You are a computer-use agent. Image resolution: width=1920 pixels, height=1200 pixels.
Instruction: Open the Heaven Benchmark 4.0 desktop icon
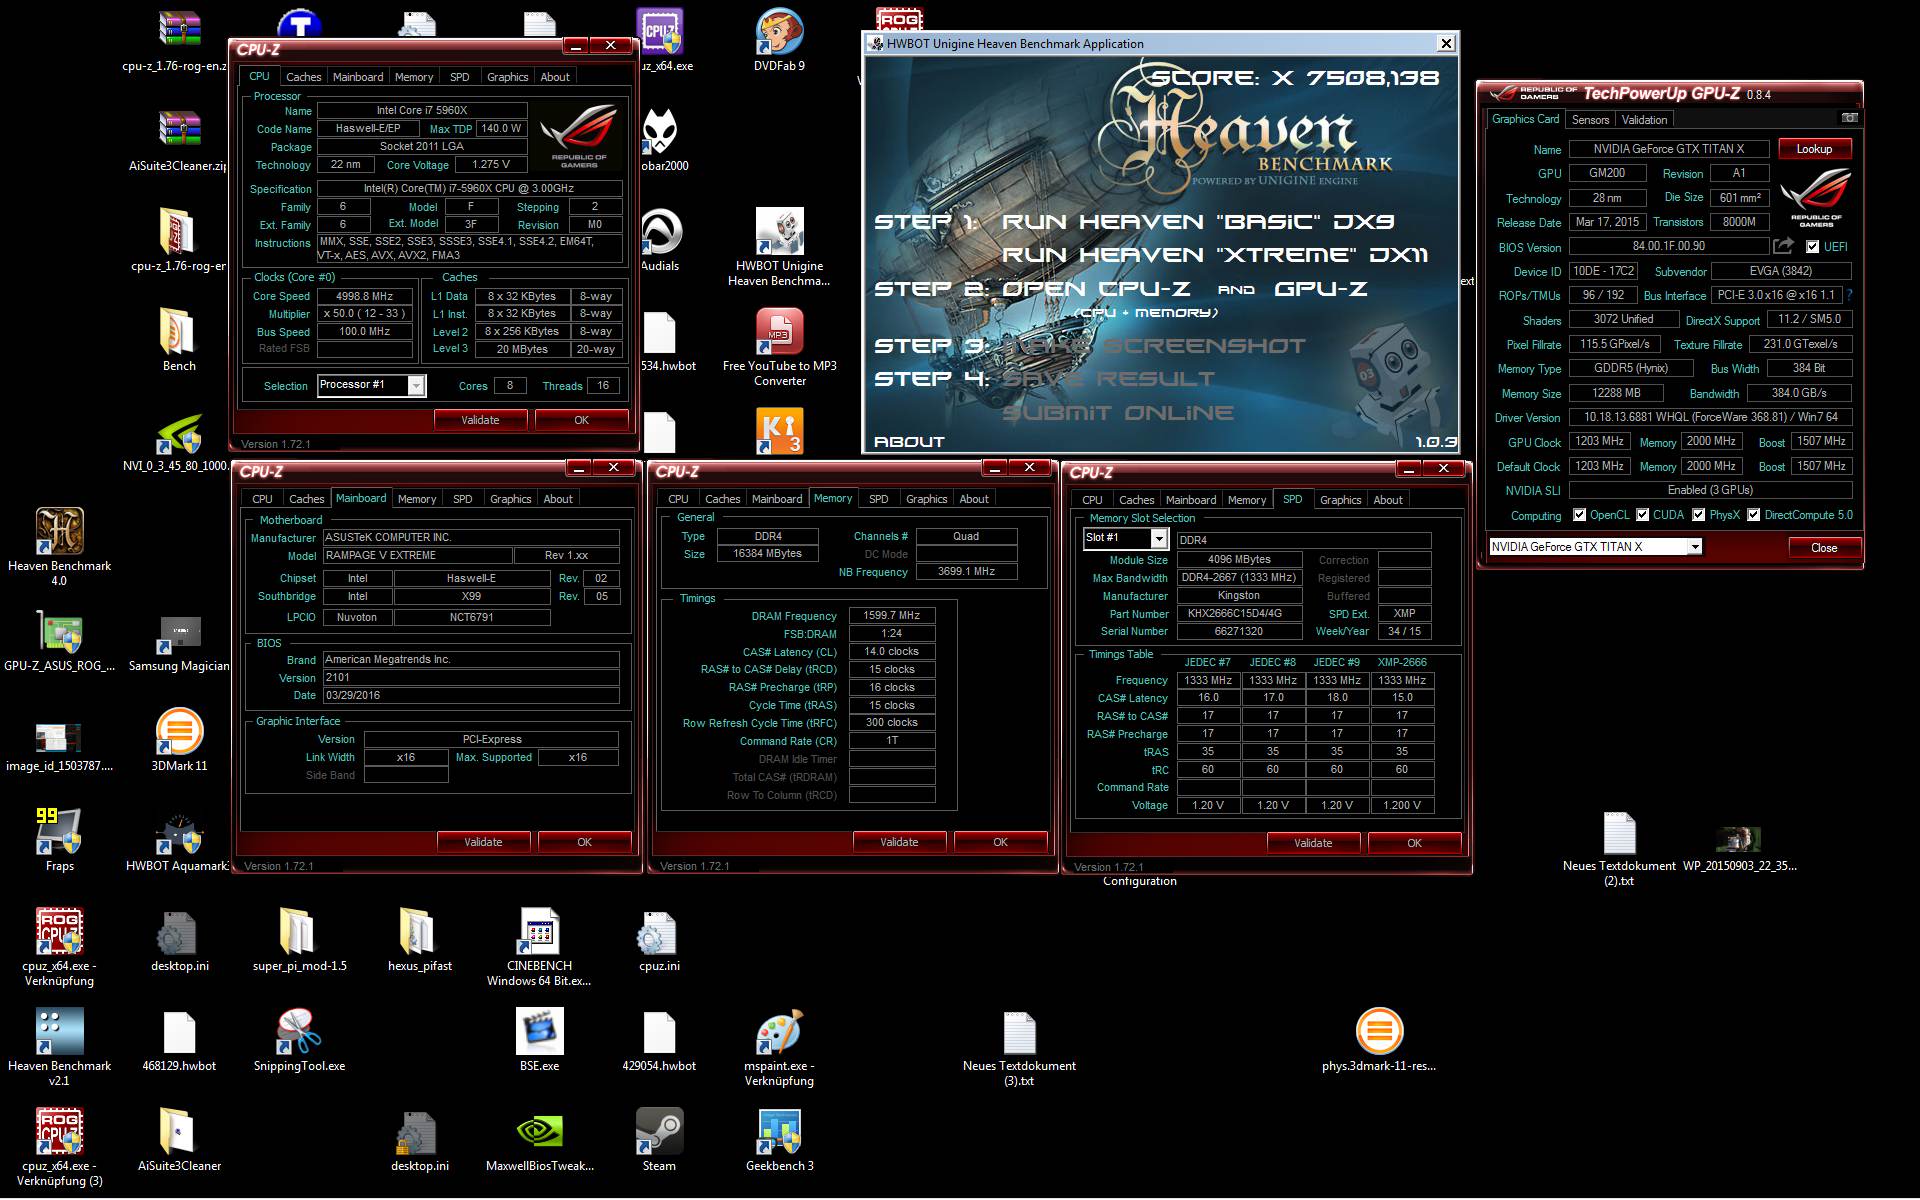pos(59,532)
